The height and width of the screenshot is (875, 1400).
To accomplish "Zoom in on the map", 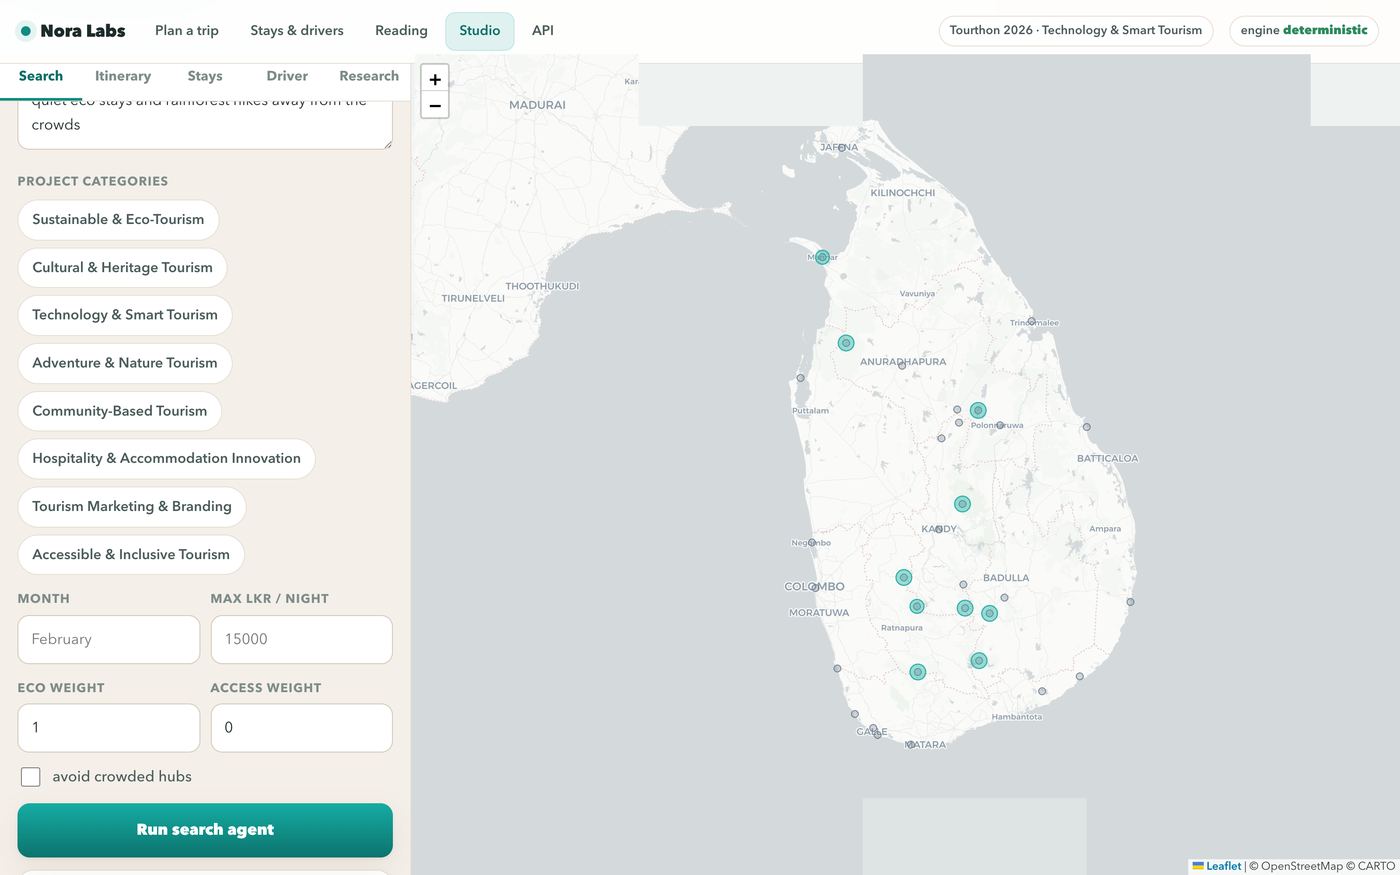I will pyautogui.click(x=435, y=79).
